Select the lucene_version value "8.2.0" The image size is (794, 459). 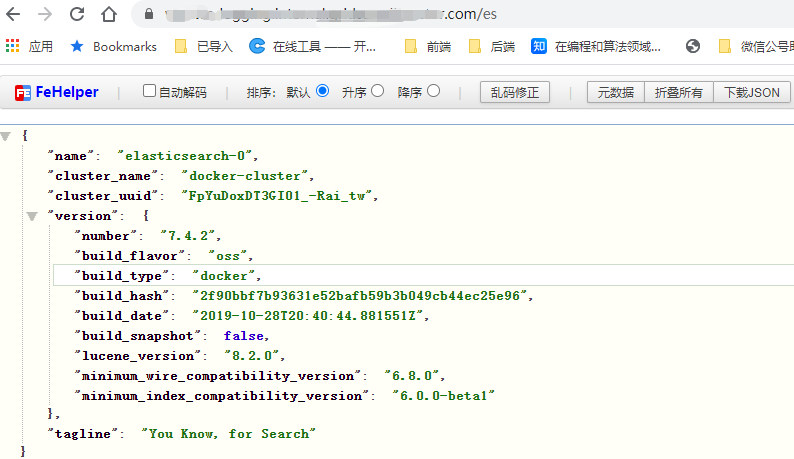252,356
